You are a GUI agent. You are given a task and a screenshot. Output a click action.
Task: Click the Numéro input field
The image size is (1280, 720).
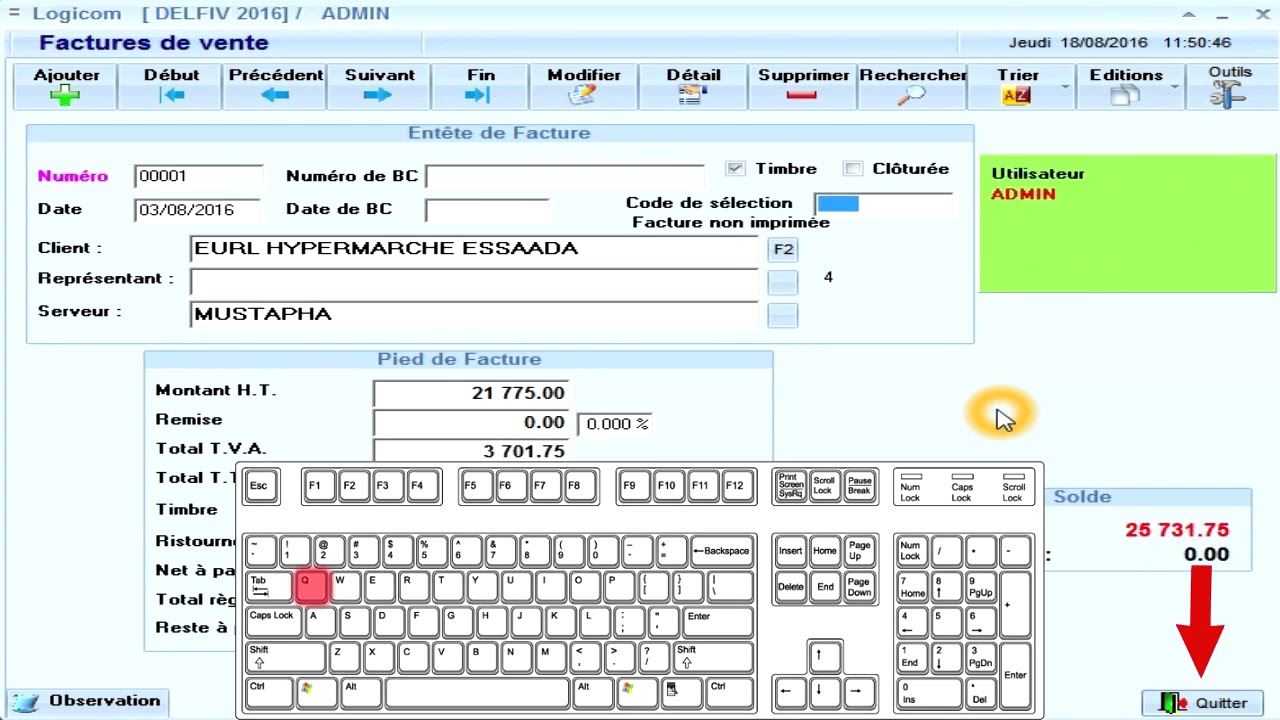pyautogui.click(x=199, y=176)
